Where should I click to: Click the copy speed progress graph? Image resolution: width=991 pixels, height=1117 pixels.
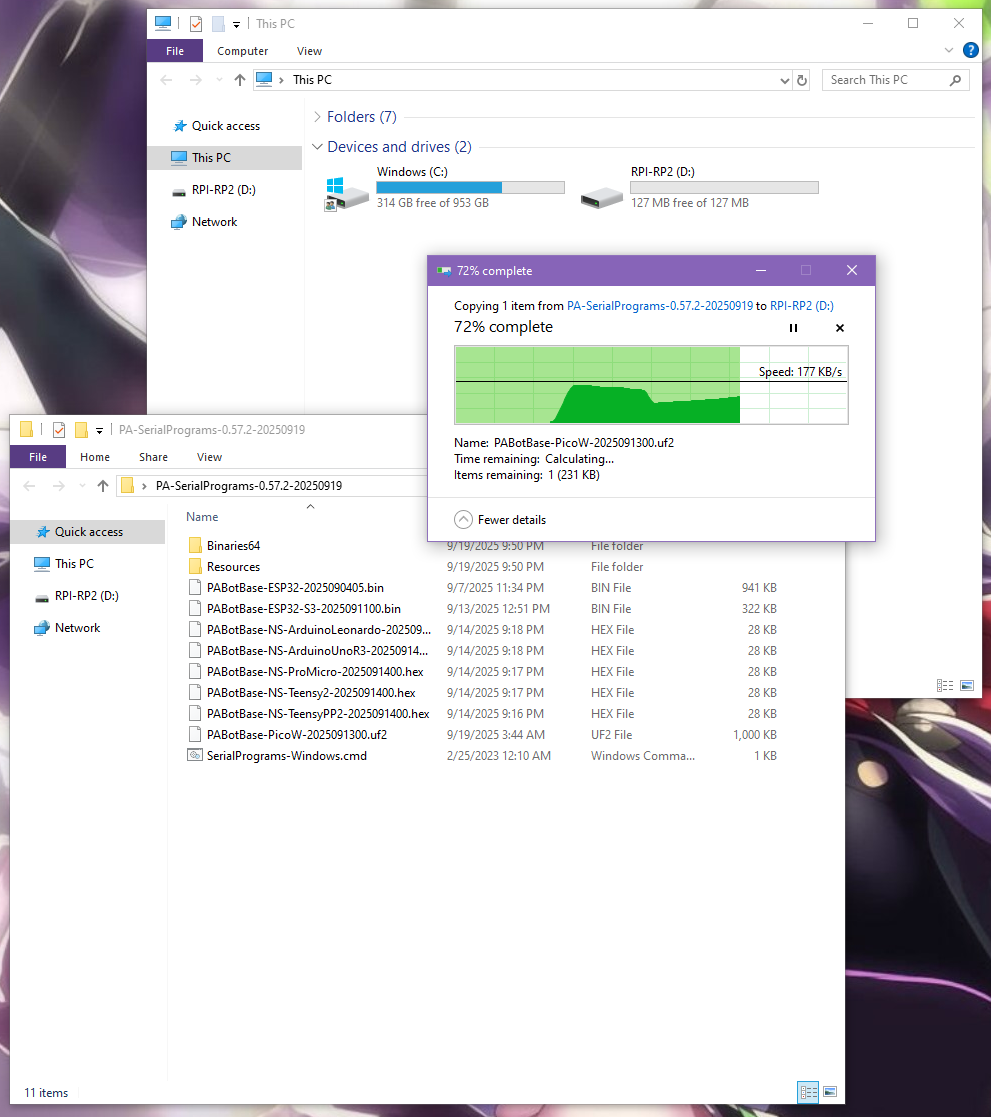pyautogui.click(x=650, y=385)
